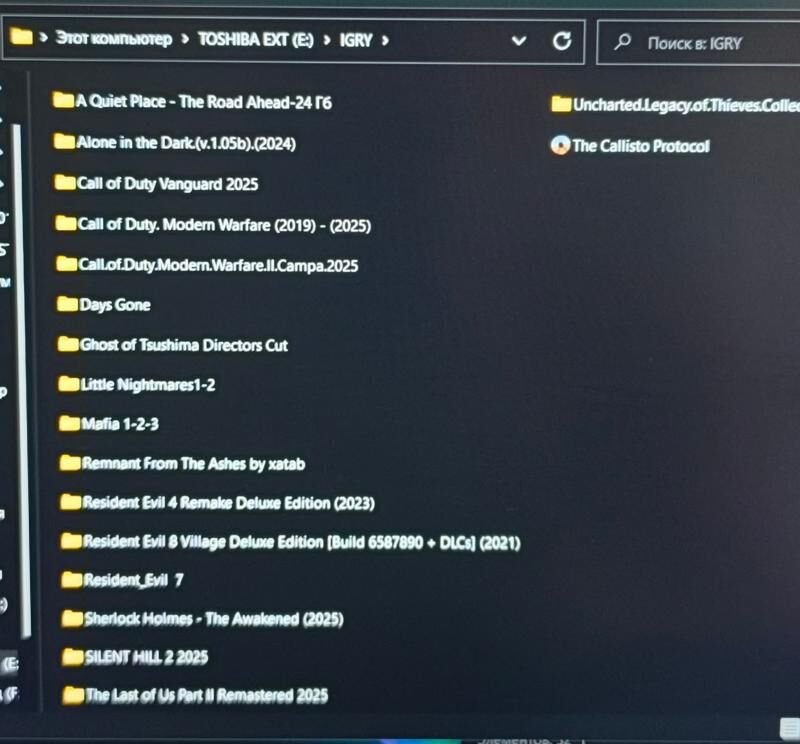This screenshot has width=800, height=744.
Task: Select Alone in the Dark.(v.1.05b).(2024)
Action: [x=174, y=142]
